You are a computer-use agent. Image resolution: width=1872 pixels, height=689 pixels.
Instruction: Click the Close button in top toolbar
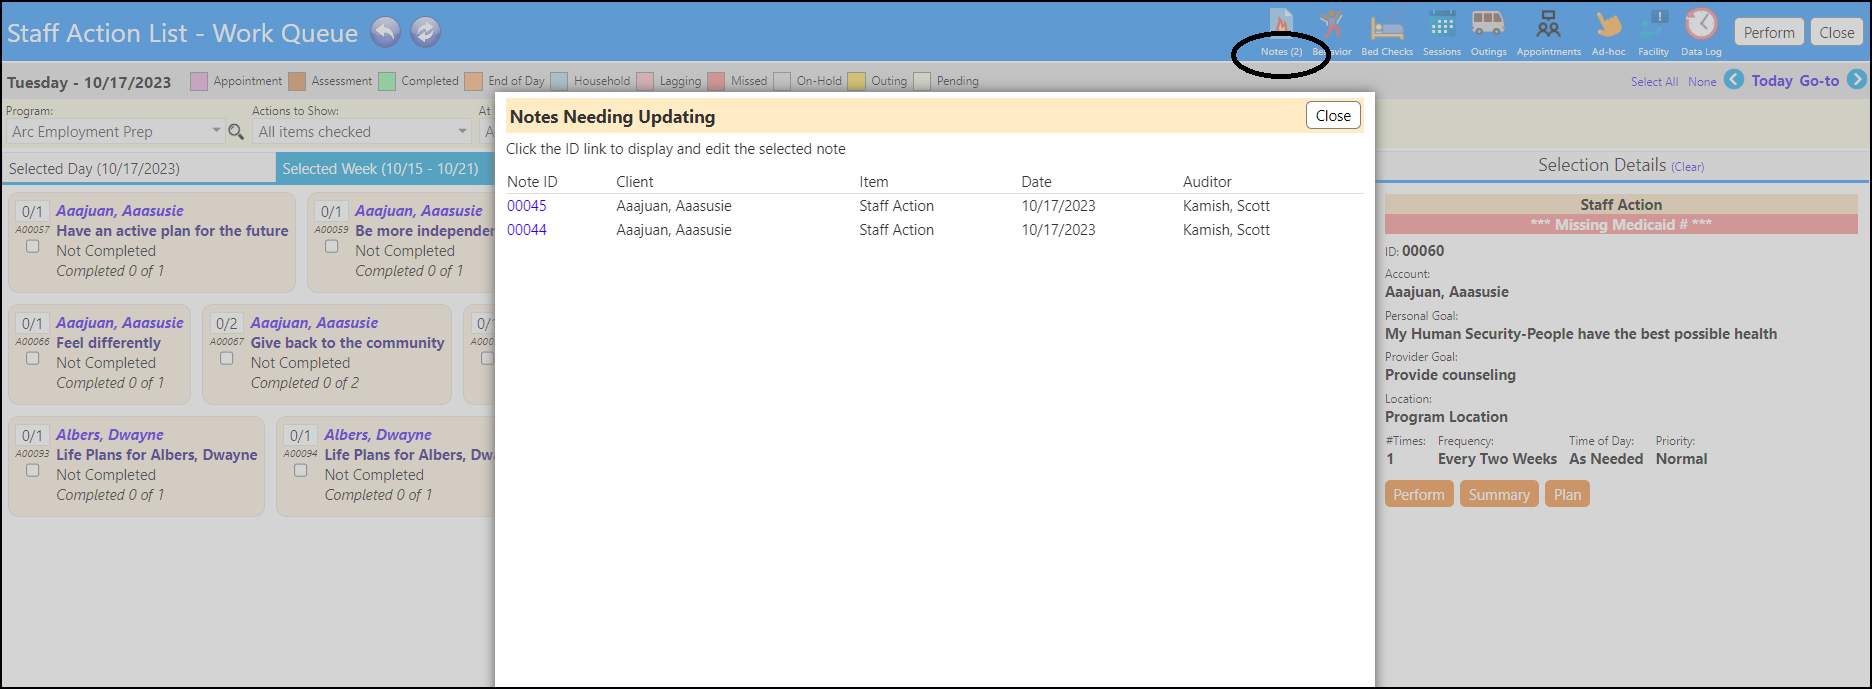point(1837,32)
